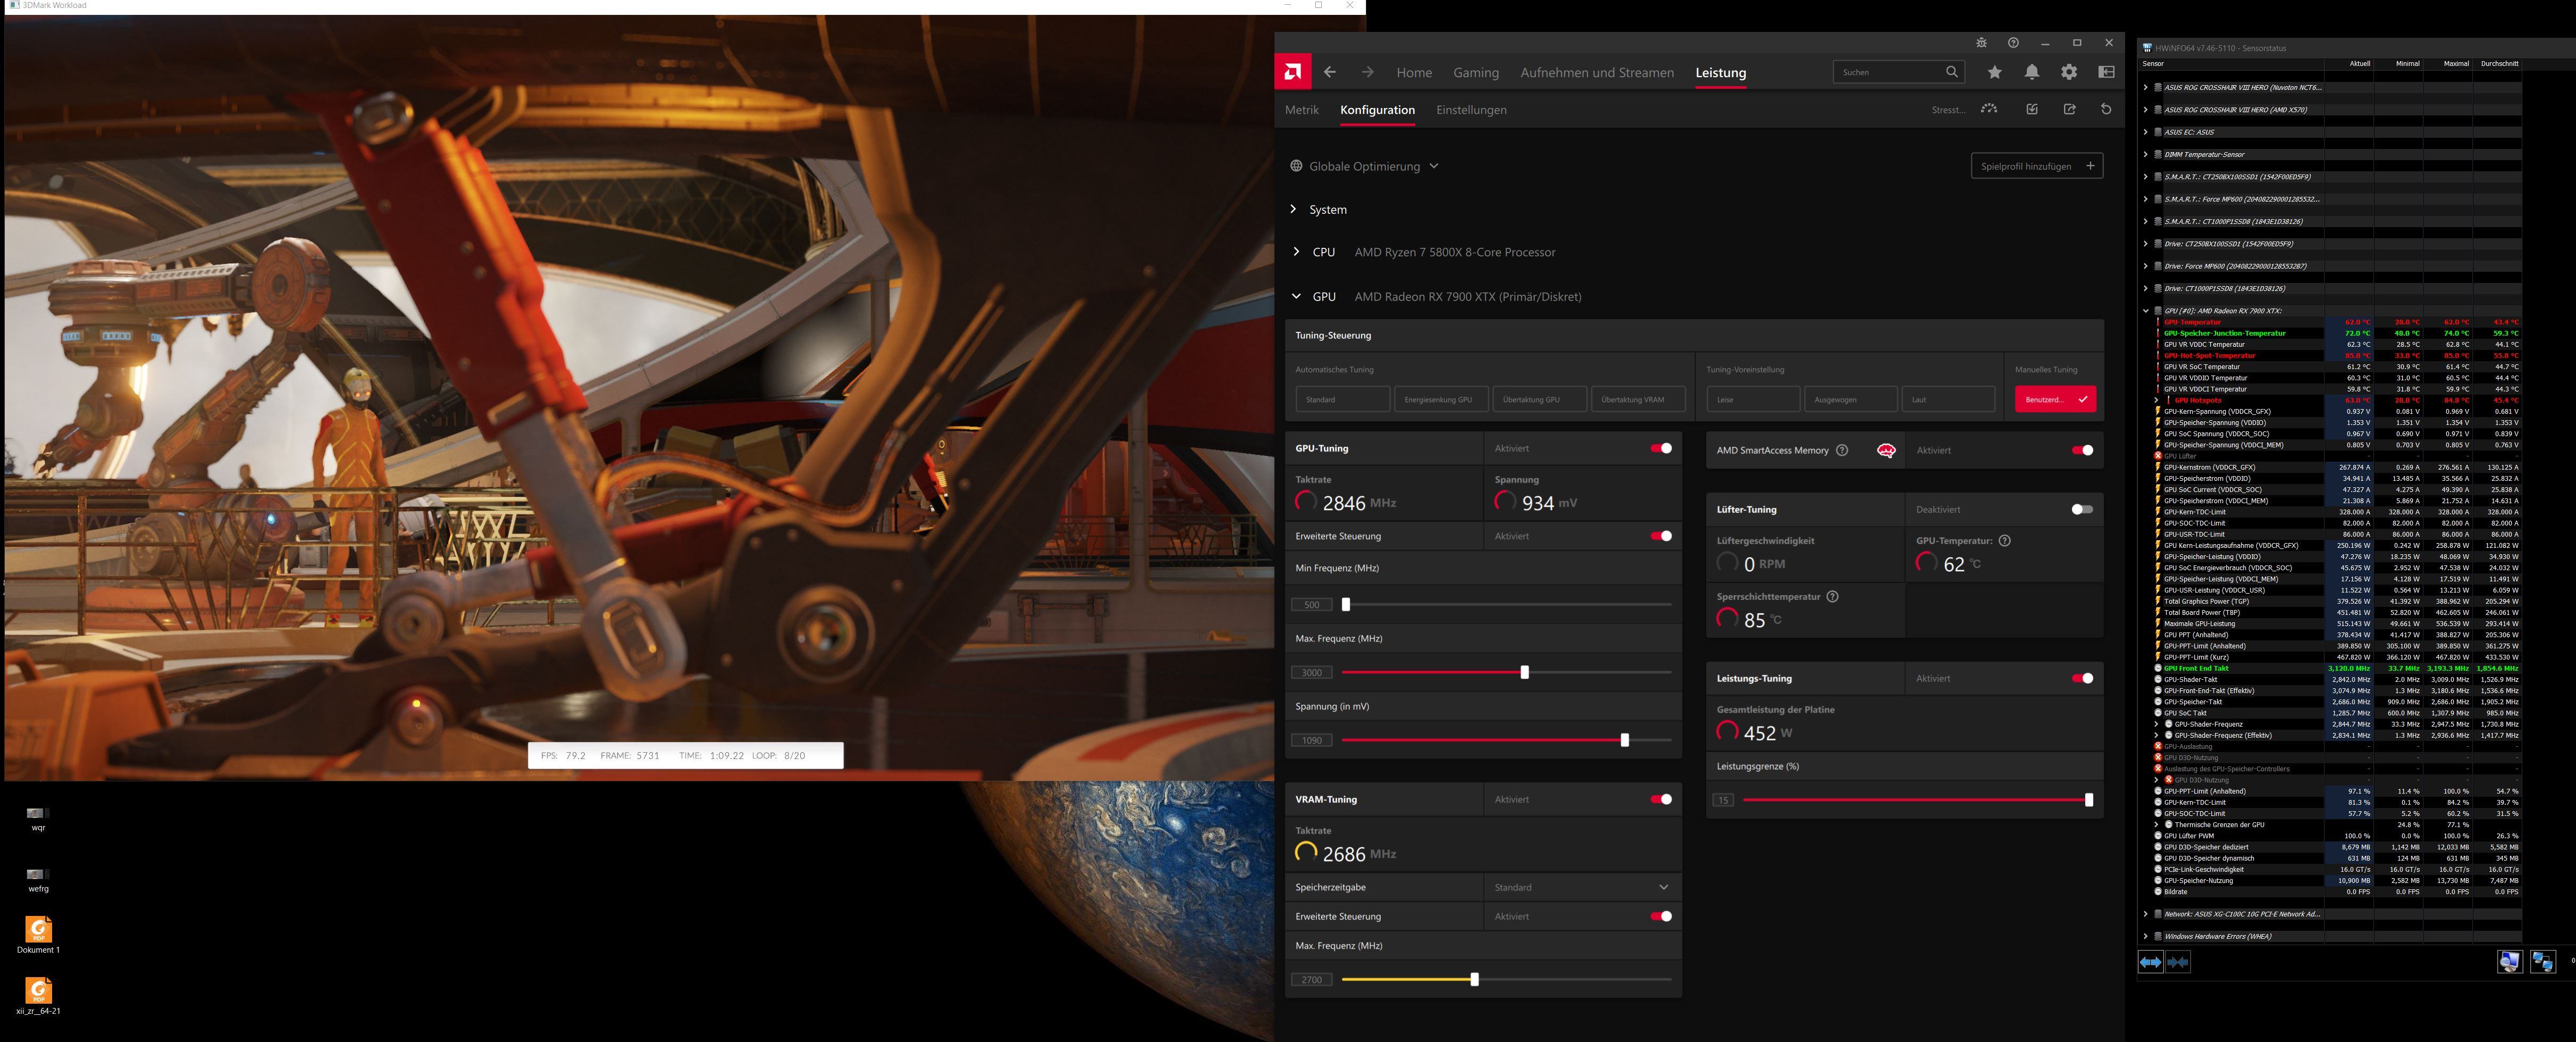
Task: Open the SmartAccess Memory help icon
Action: tap(1842, 450)
